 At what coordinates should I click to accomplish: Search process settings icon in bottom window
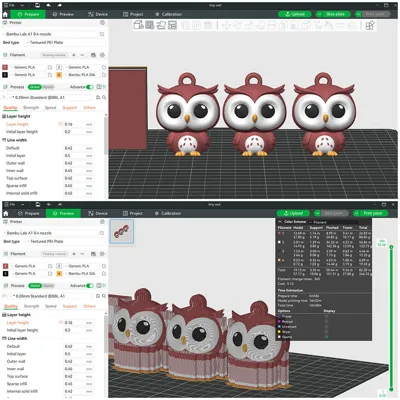[104, 296]
